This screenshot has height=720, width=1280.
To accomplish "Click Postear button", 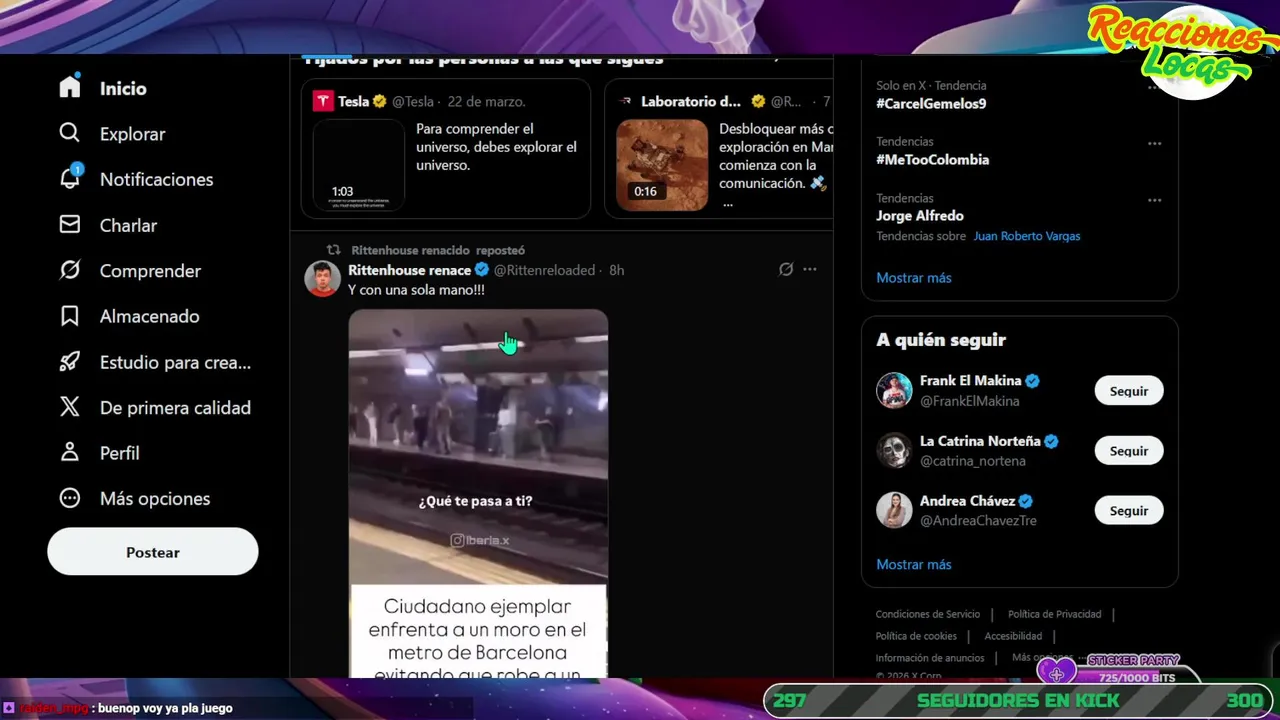I will coord(153,552).
